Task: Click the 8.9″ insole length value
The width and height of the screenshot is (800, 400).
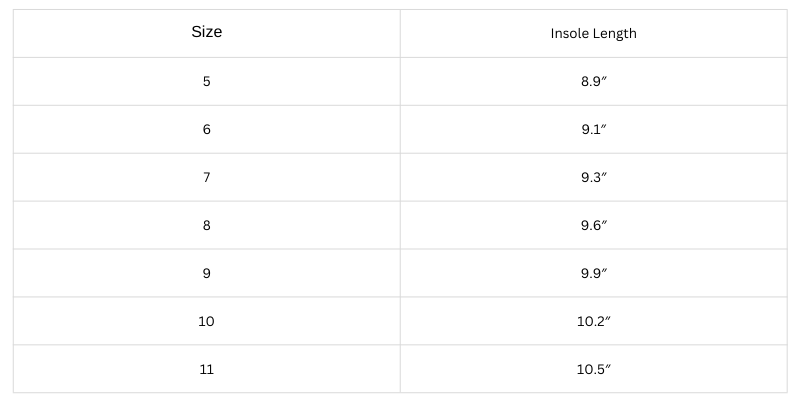Action: pos(594,82)
